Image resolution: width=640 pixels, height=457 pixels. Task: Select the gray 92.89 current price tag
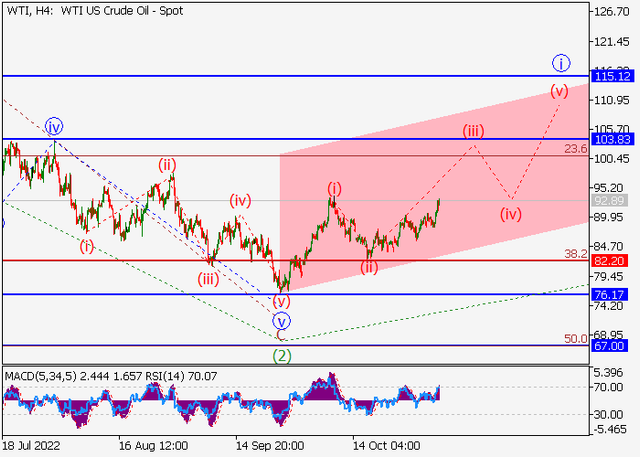pos(609,200)
